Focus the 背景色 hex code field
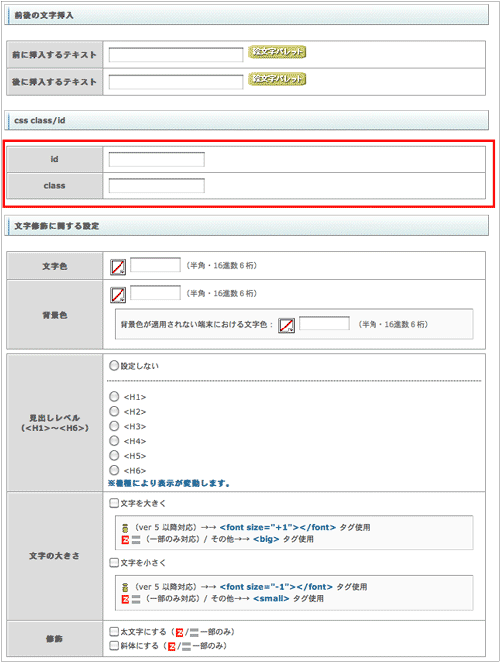This screenshot has height=662, width=500. (155, 293)
